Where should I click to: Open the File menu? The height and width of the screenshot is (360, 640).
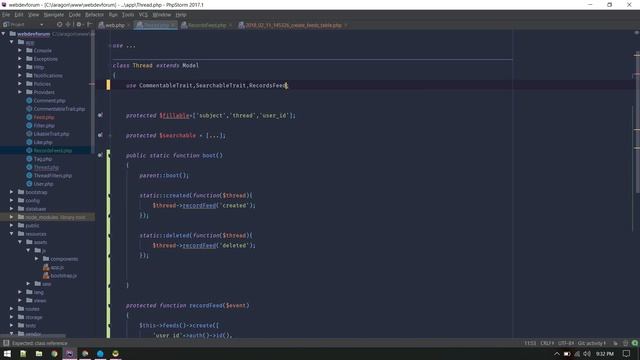[x=6, y=15]
